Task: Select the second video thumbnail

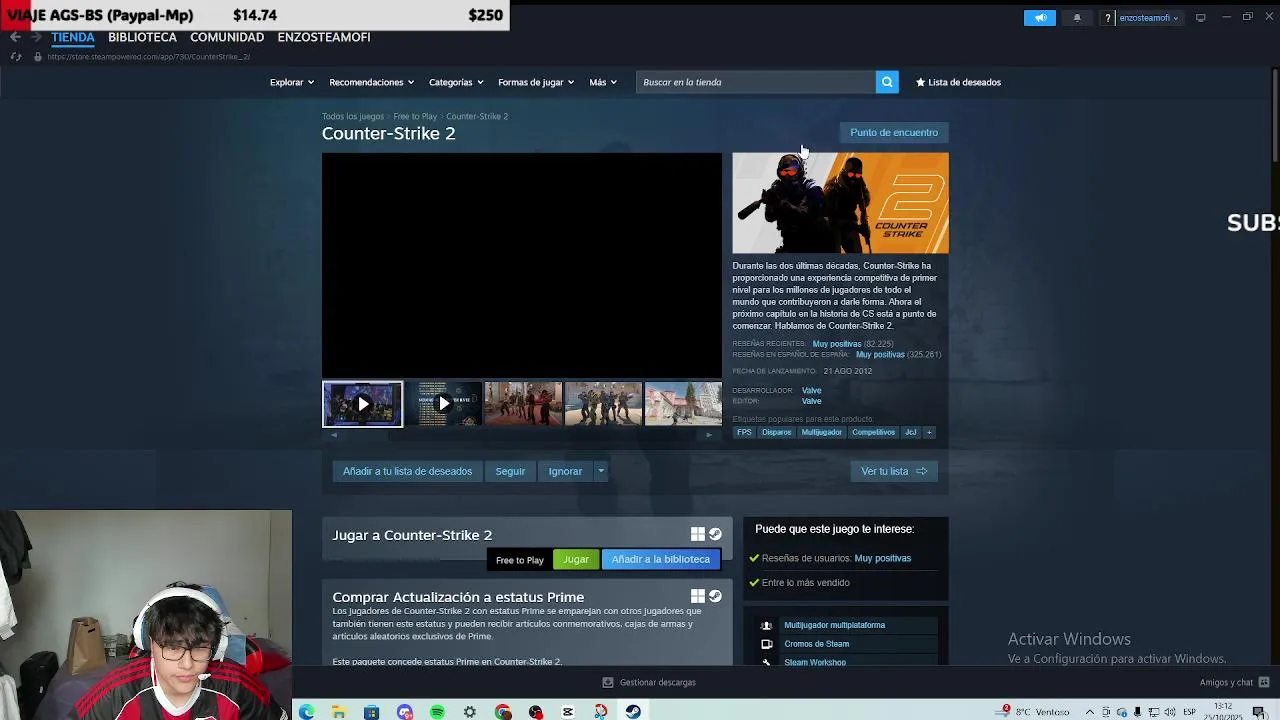Action: [x=443, y=404]
